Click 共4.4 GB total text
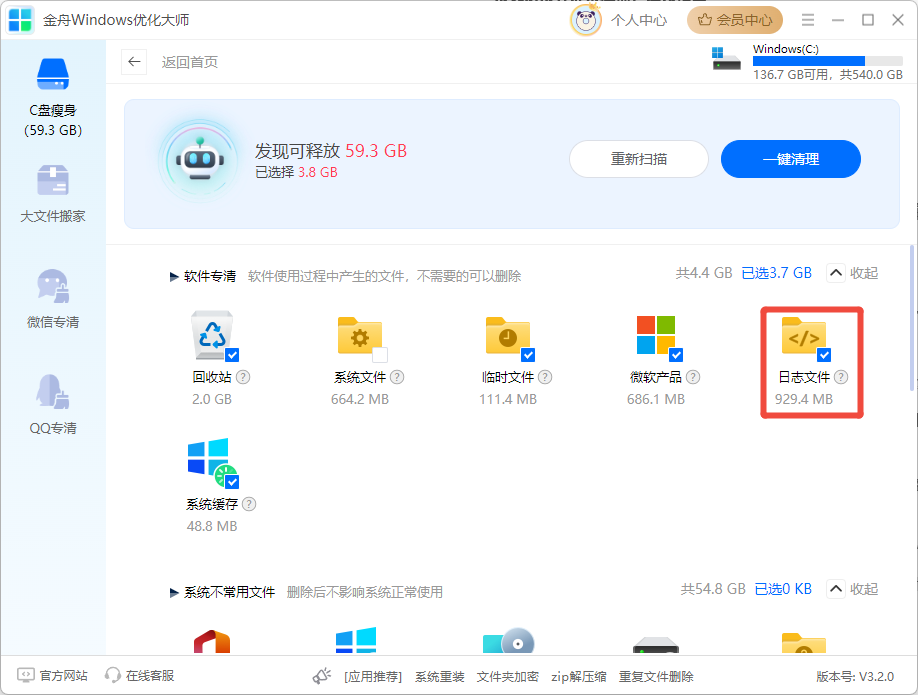Viewport: 918px width, 695px height. [x=704, y=273]
